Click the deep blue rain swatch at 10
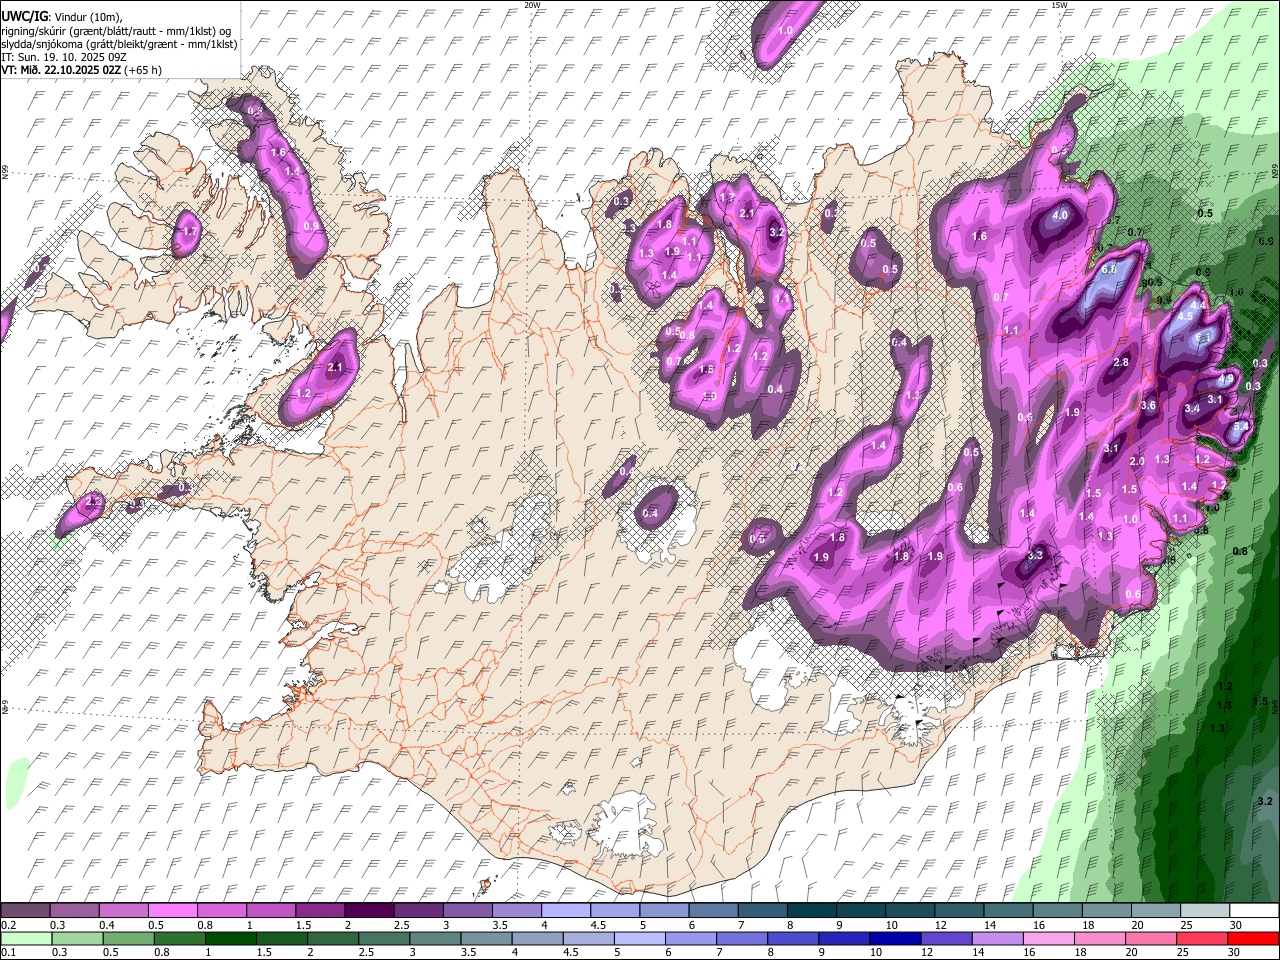The image size is (1280, 960). (x=894, y=938)
